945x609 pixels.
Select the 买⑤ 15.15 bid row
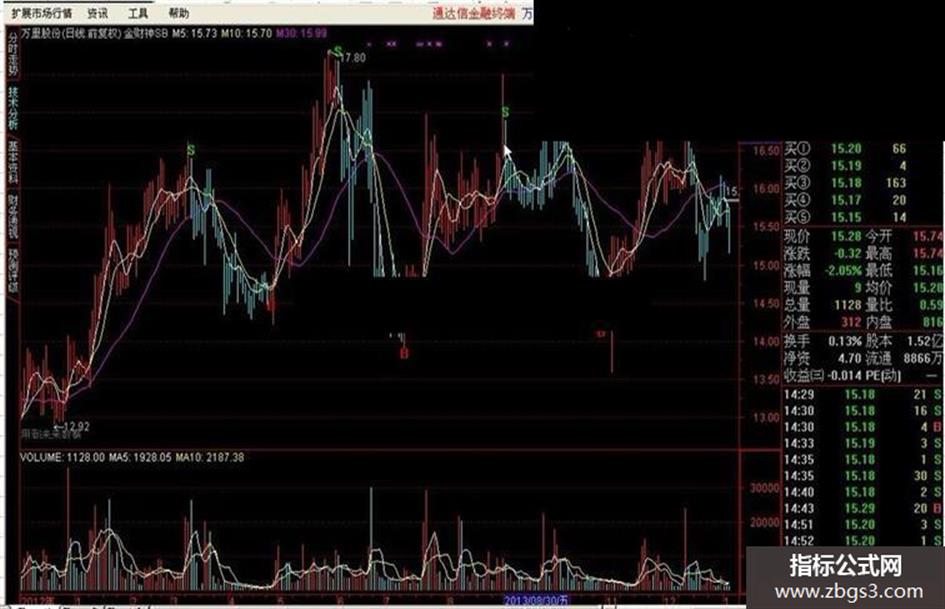pyautogui.click(x=846, y=217)
